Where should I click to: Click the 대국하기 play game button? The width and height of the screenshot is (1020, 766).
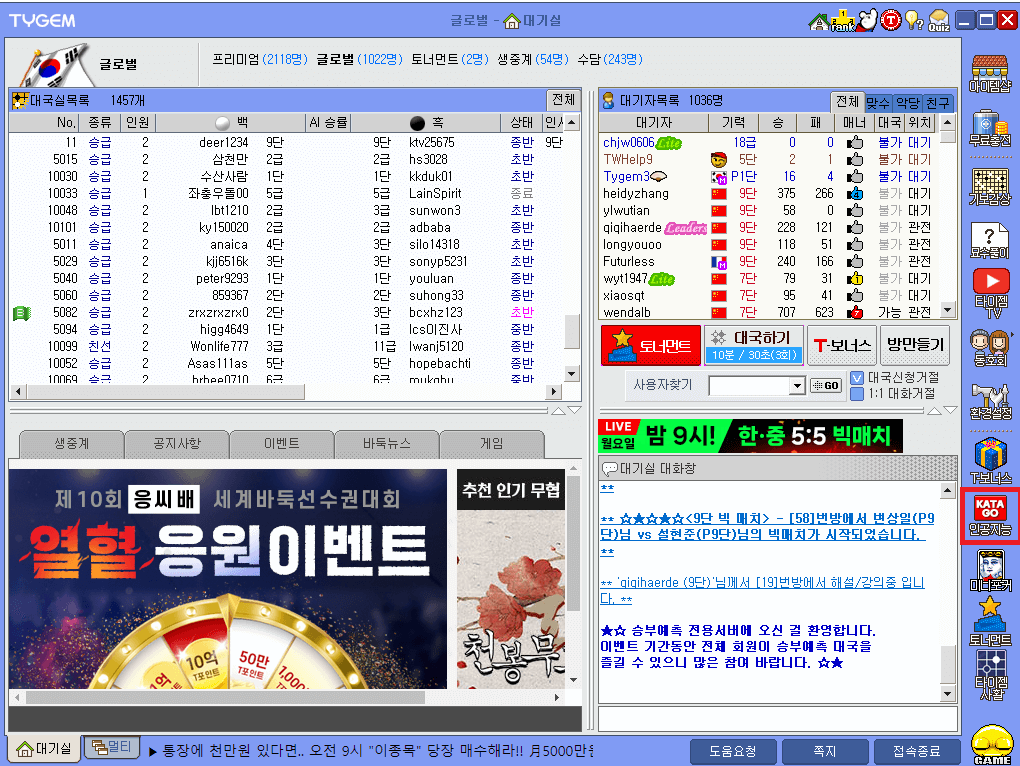click(754, 345)
